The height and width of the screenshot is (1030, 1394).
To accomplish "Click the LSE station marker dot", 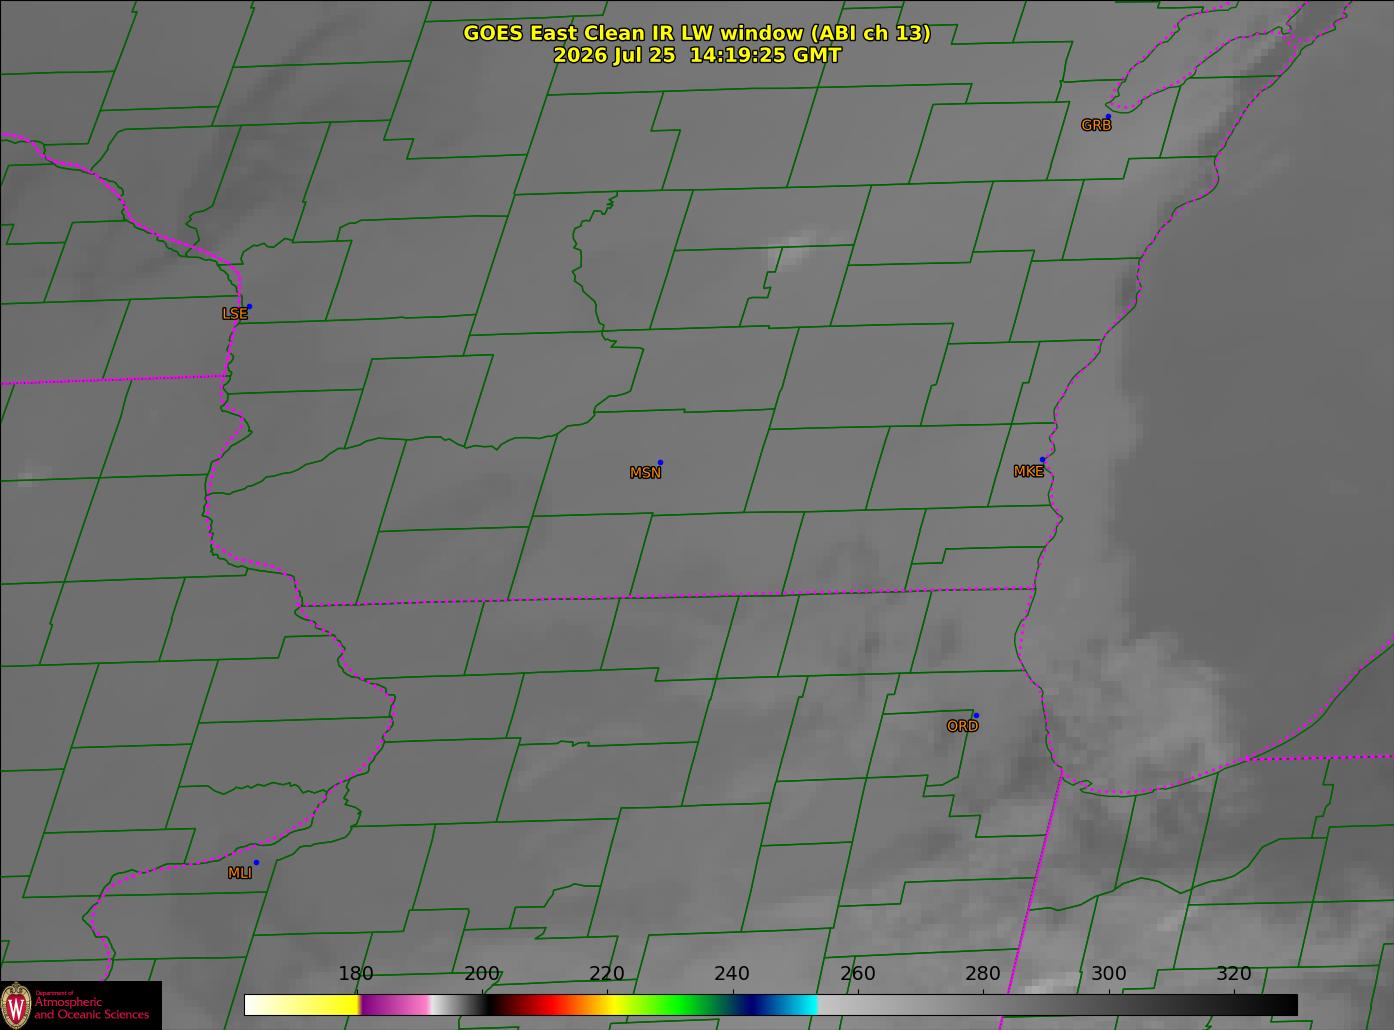I will 249,306.
